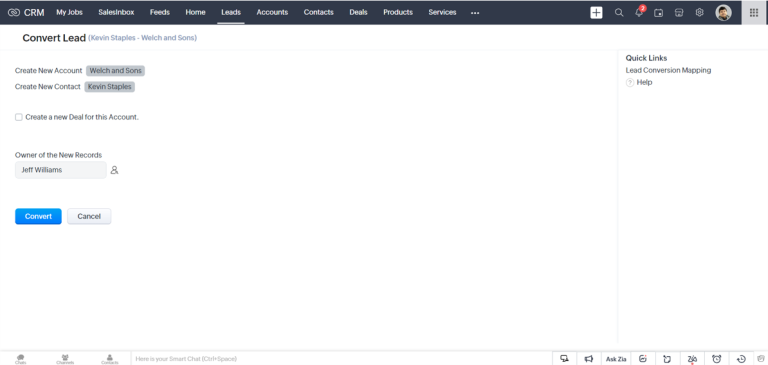Go to Contacts tab in top navigation
The image size is (768, 365).
tap(318, 12)
